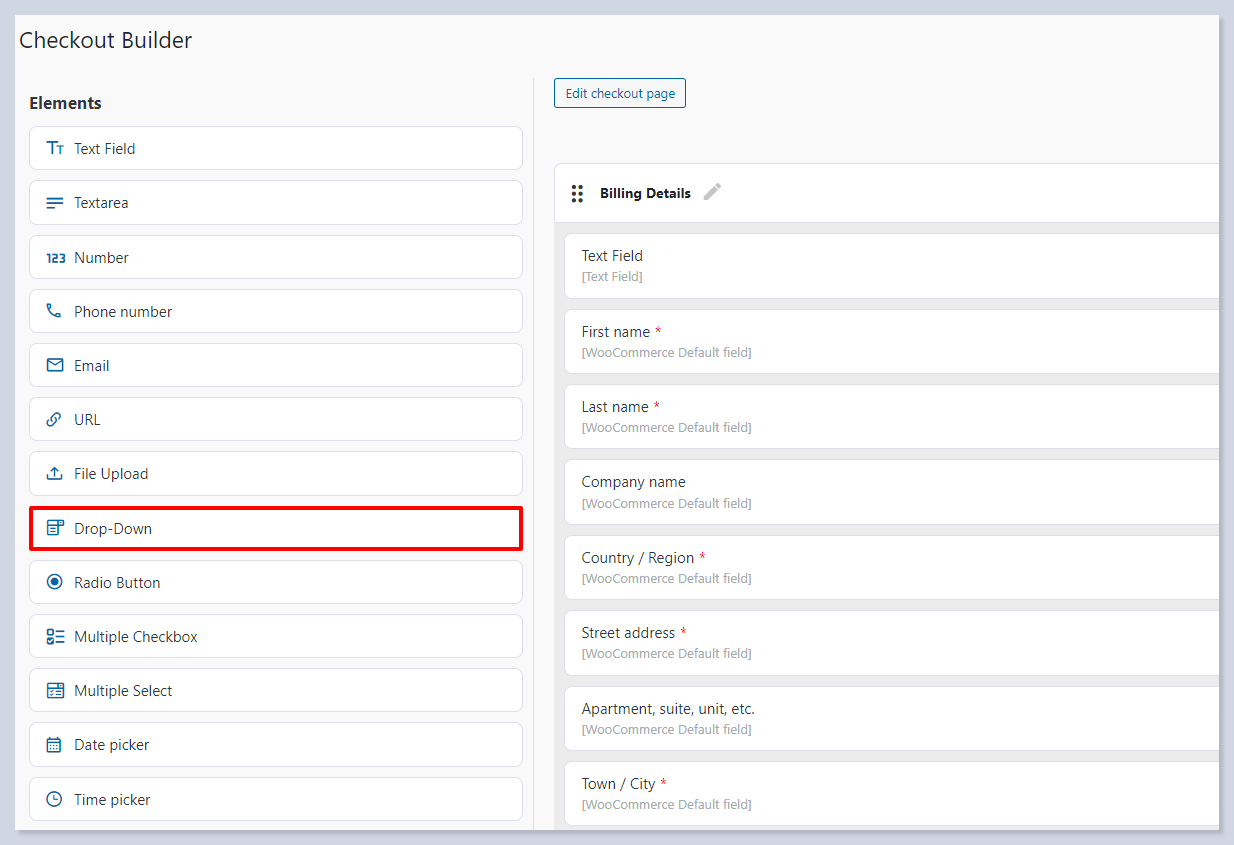The height and width of the screenshot is (845, 1234).
Task: Click the Text Field element icon
Action: click(55, 148)
